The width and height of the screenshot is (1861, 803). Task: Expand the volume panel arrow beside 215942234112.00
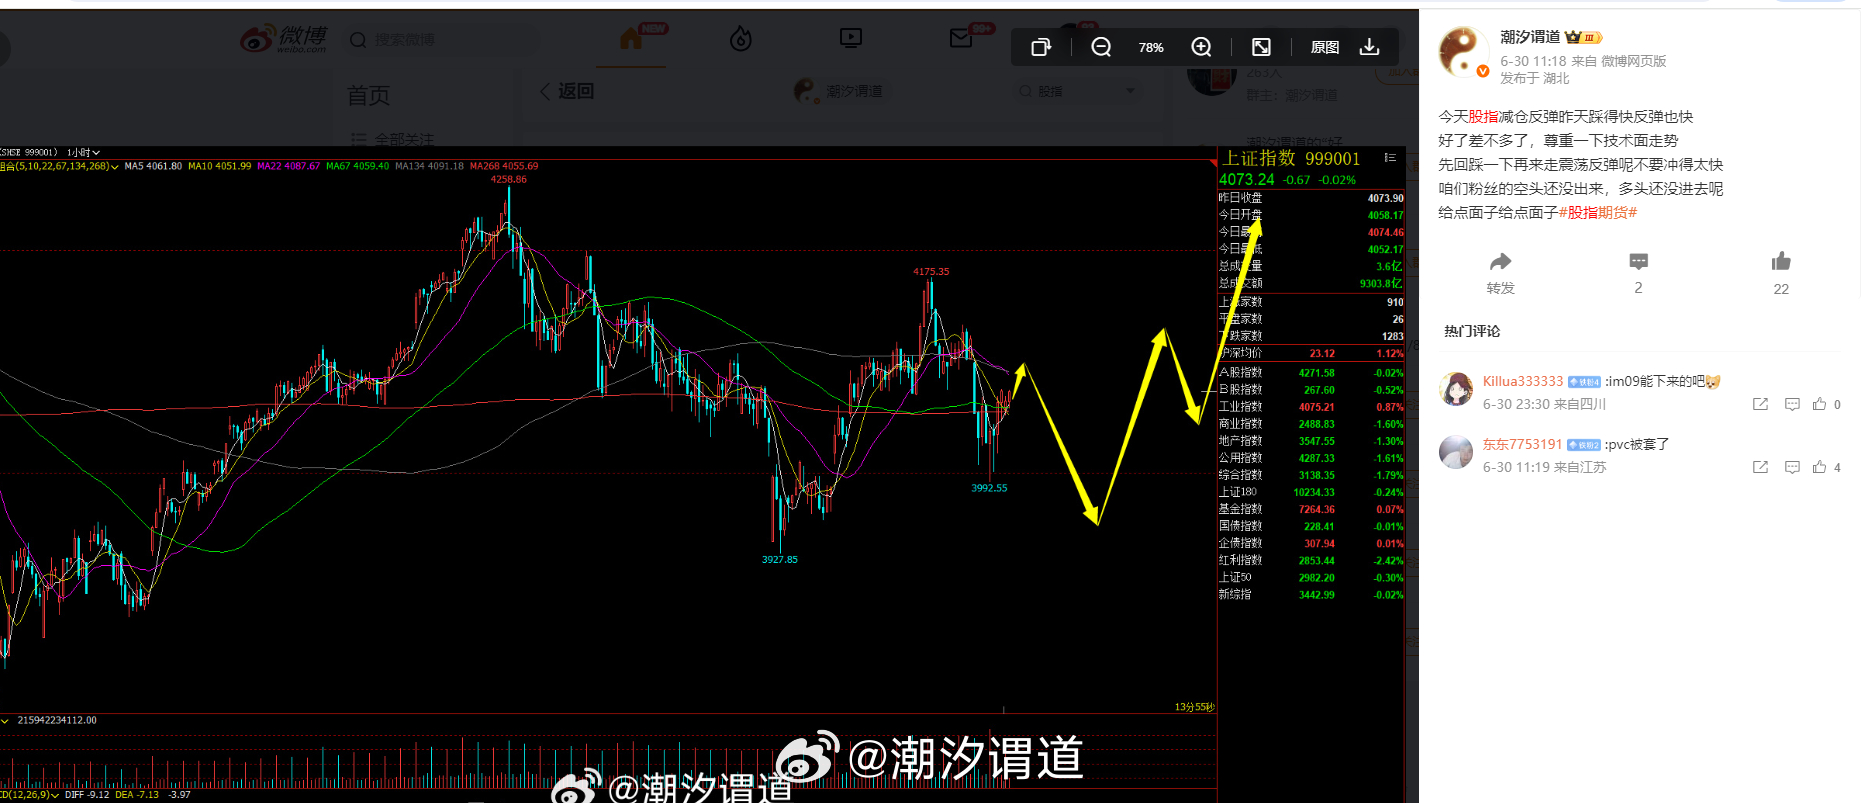(5, 720)
